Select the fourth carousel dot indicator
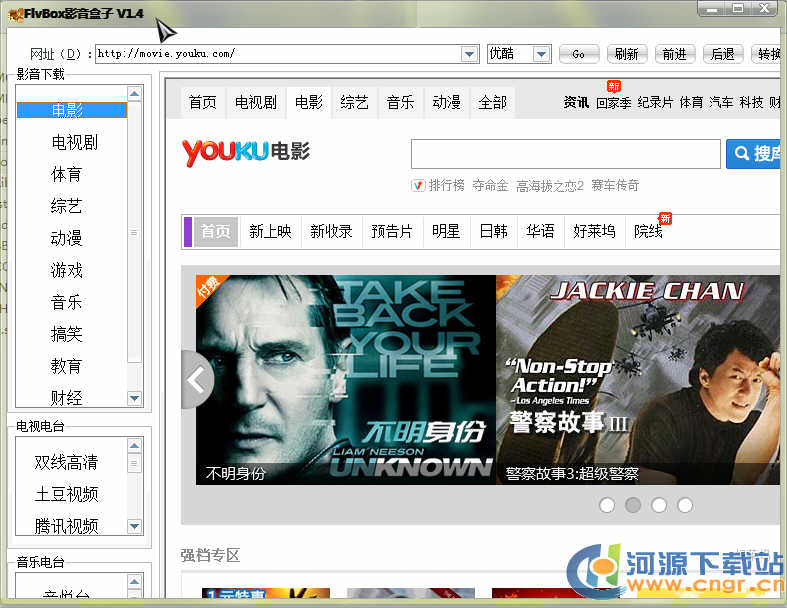The width and height of the screenshot is (787, 608). [685, 505]
